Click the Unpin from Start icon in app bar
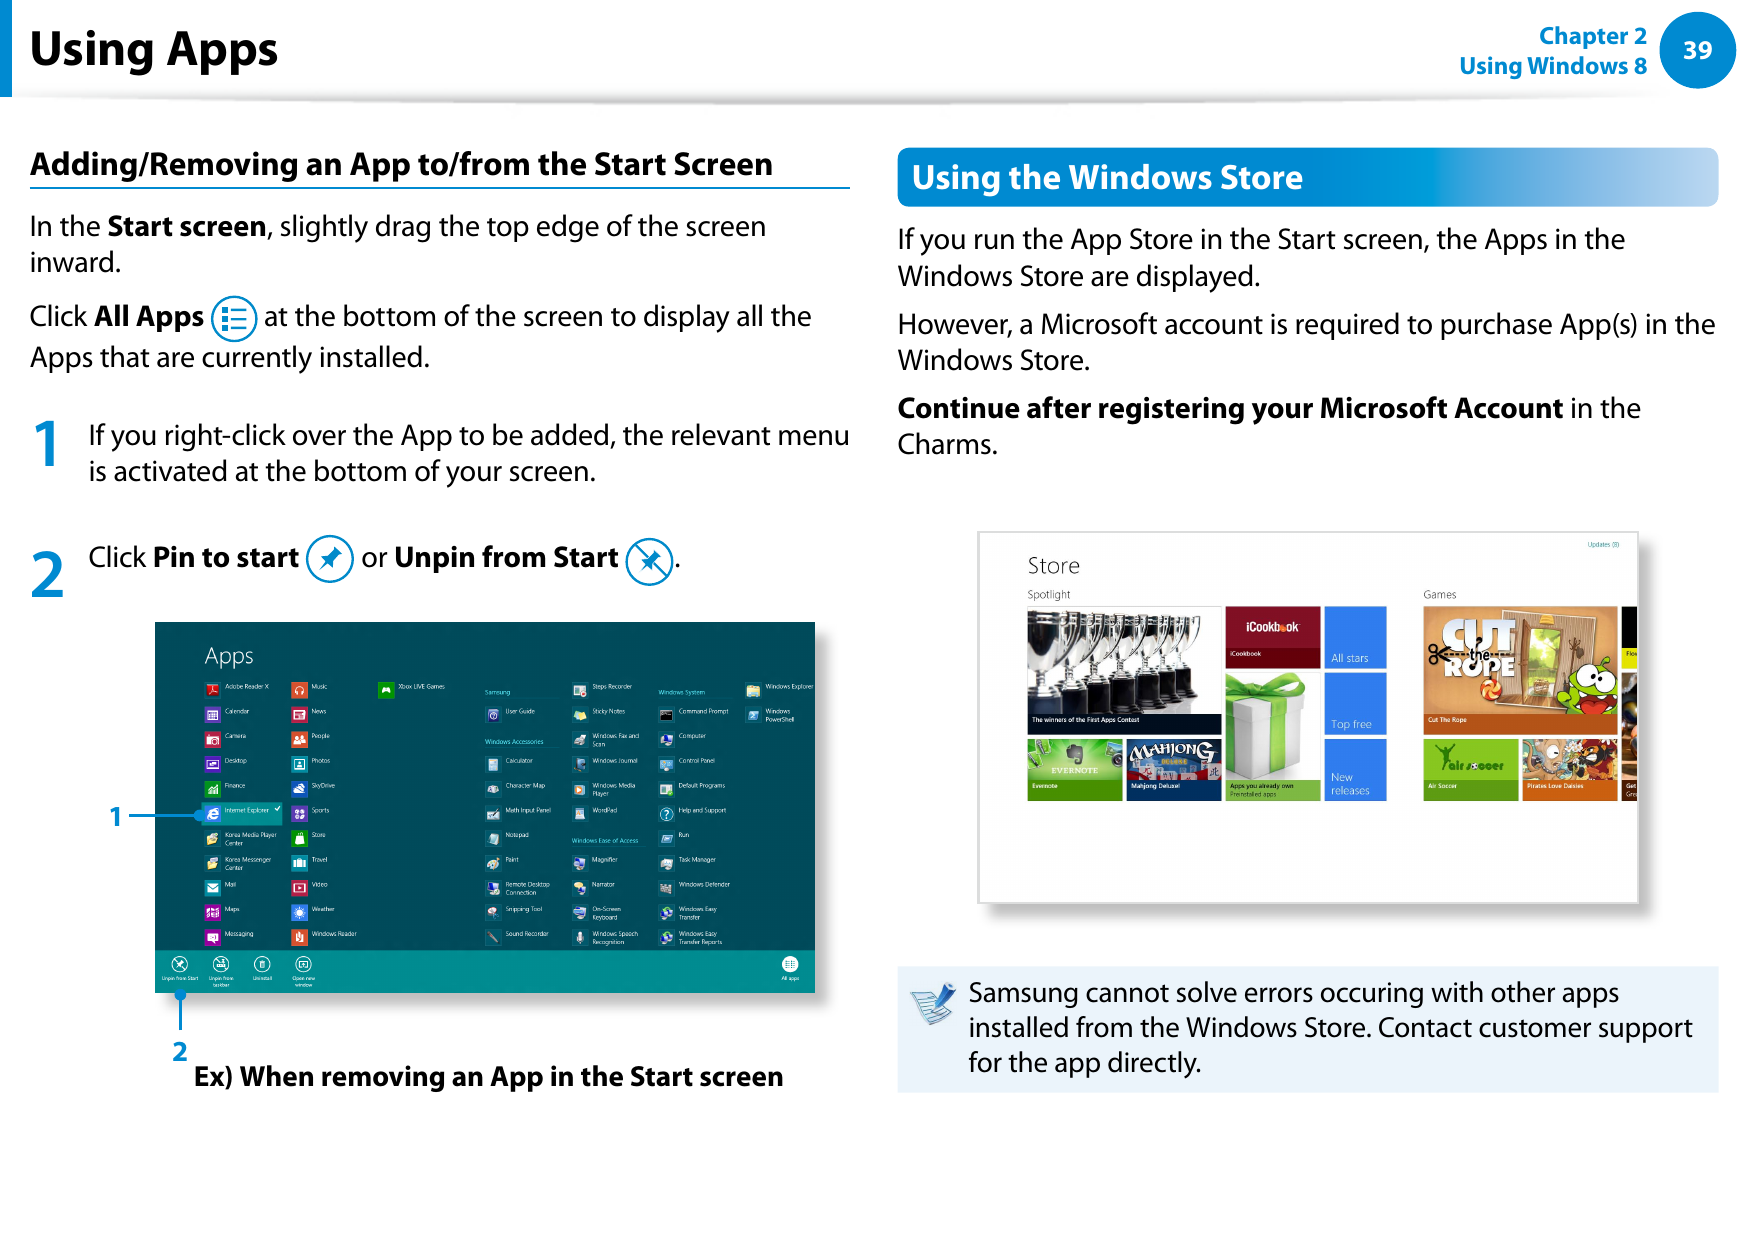Image resolution: width=1749 pixels, height=1241 pixels. [180, 968]
